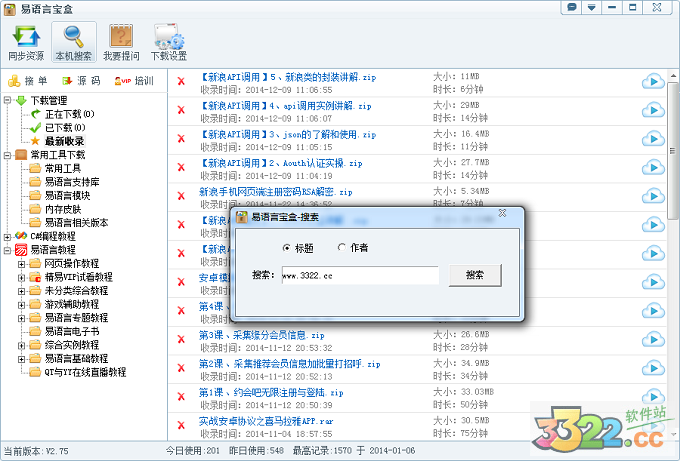Select 最新收录 tree item
The height and width of the screenshot is (461, 680).
click(64, 141)
